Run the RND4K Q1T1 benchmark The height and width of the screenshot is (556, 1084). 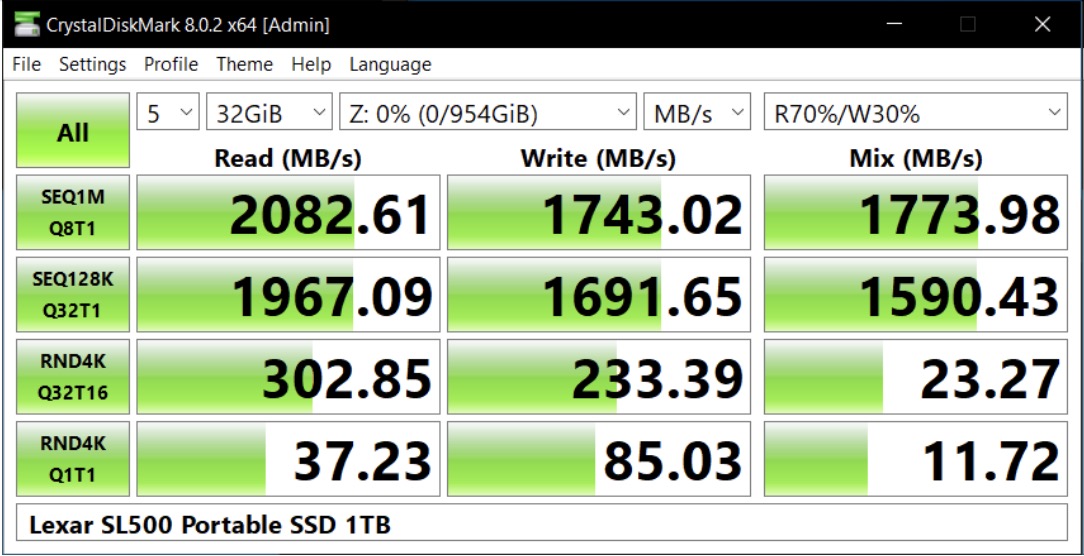[73, 458]
